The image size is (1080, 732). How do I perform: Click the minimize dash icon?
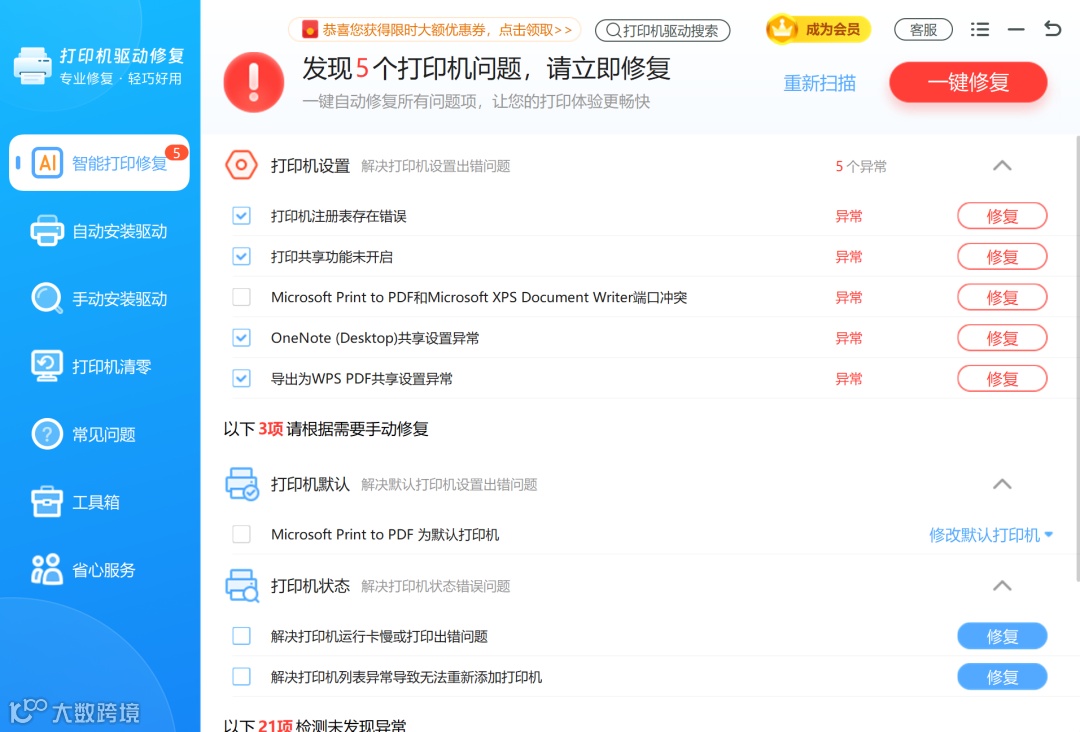tap(1016, 30)
